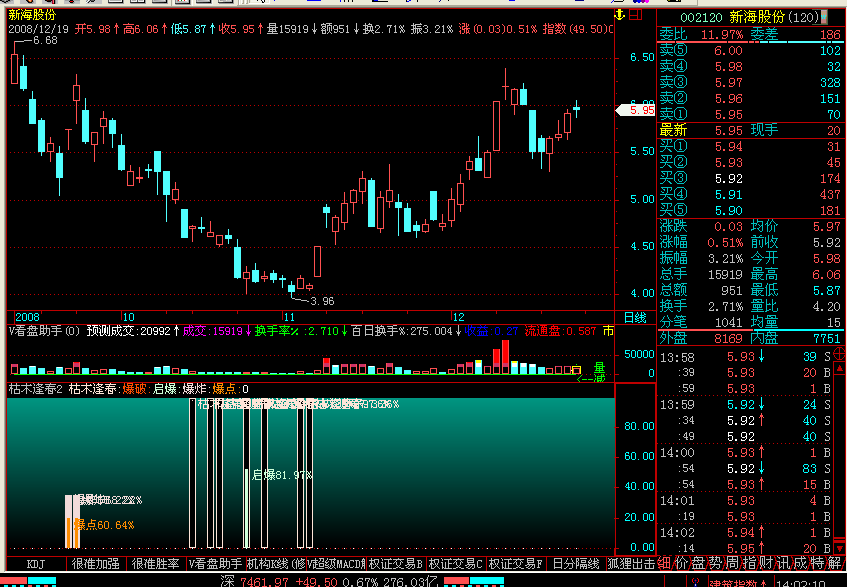Select the 指 tab in side panel

749,563
